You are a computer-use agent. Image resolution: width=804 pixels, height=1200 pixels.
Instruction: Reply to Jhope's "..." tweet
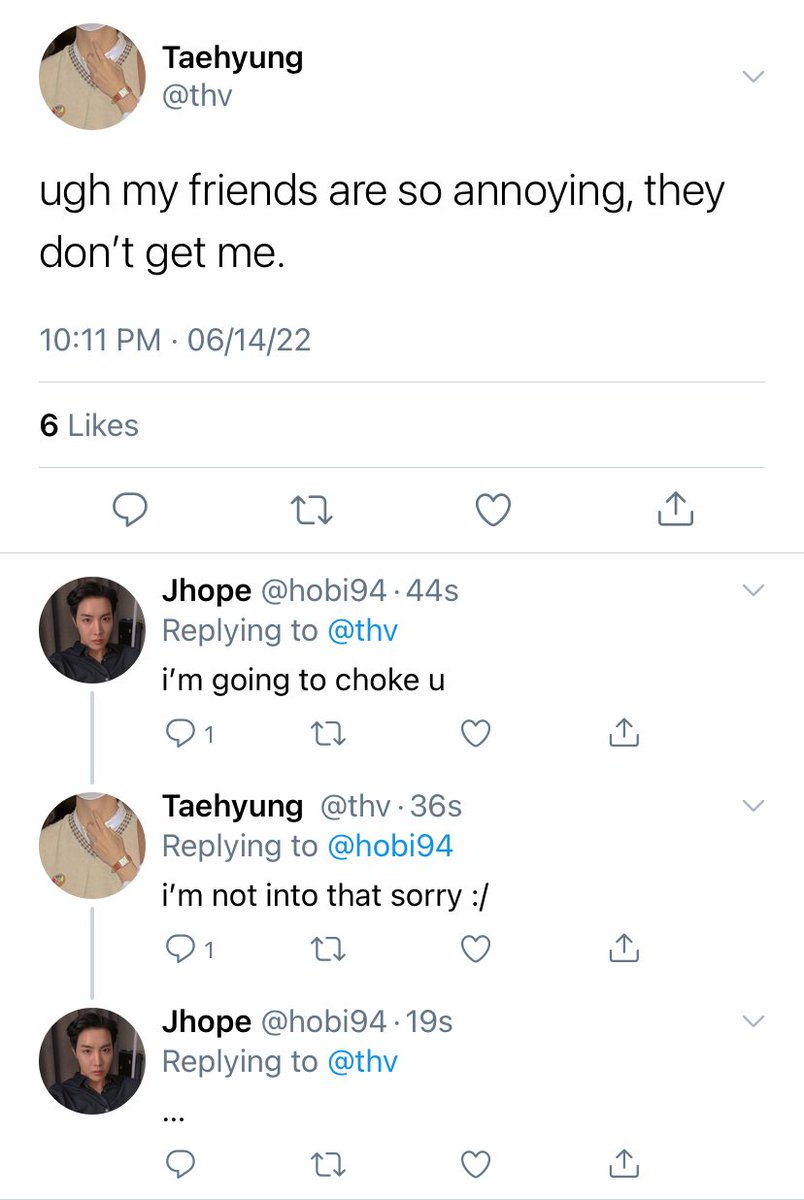179,1164
